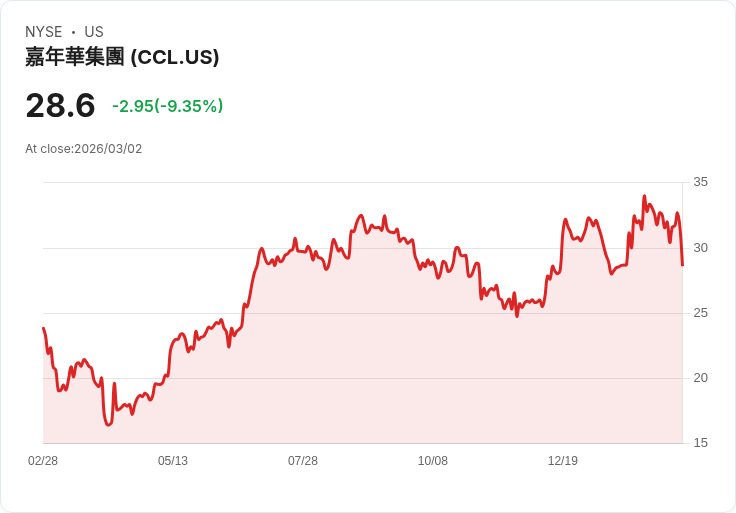
Task: Click the 嘉年華集團 (CCL.US) stock title
Action: coord(122,57)
